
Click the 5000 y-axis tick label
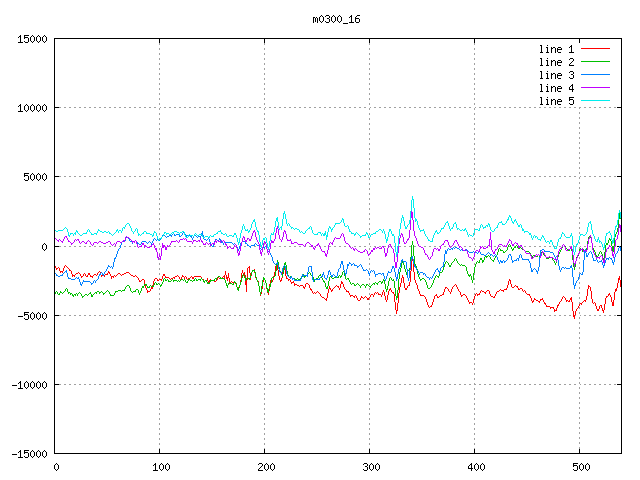coord(35,177)
